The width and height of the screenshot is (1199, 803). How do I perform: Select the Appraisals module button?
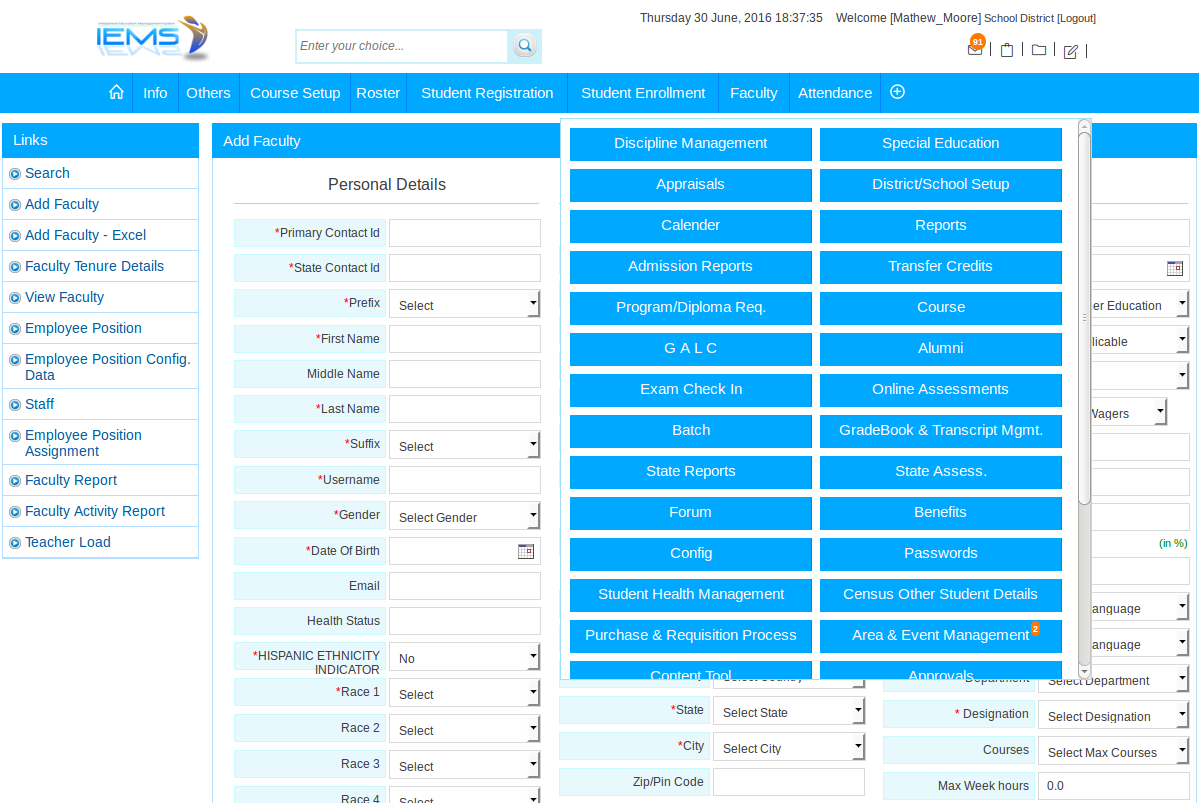690,185
